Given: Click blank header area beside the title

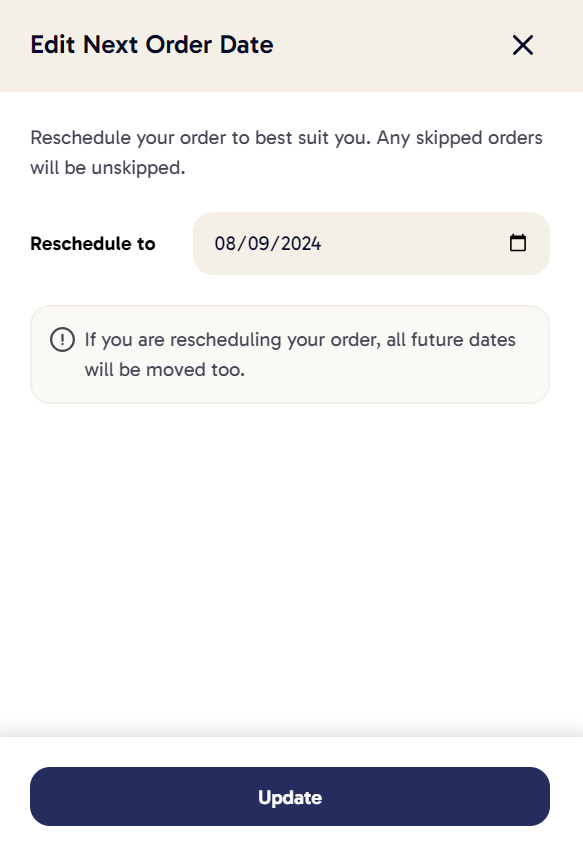Looking at the screenshot, I should [392, 45].
